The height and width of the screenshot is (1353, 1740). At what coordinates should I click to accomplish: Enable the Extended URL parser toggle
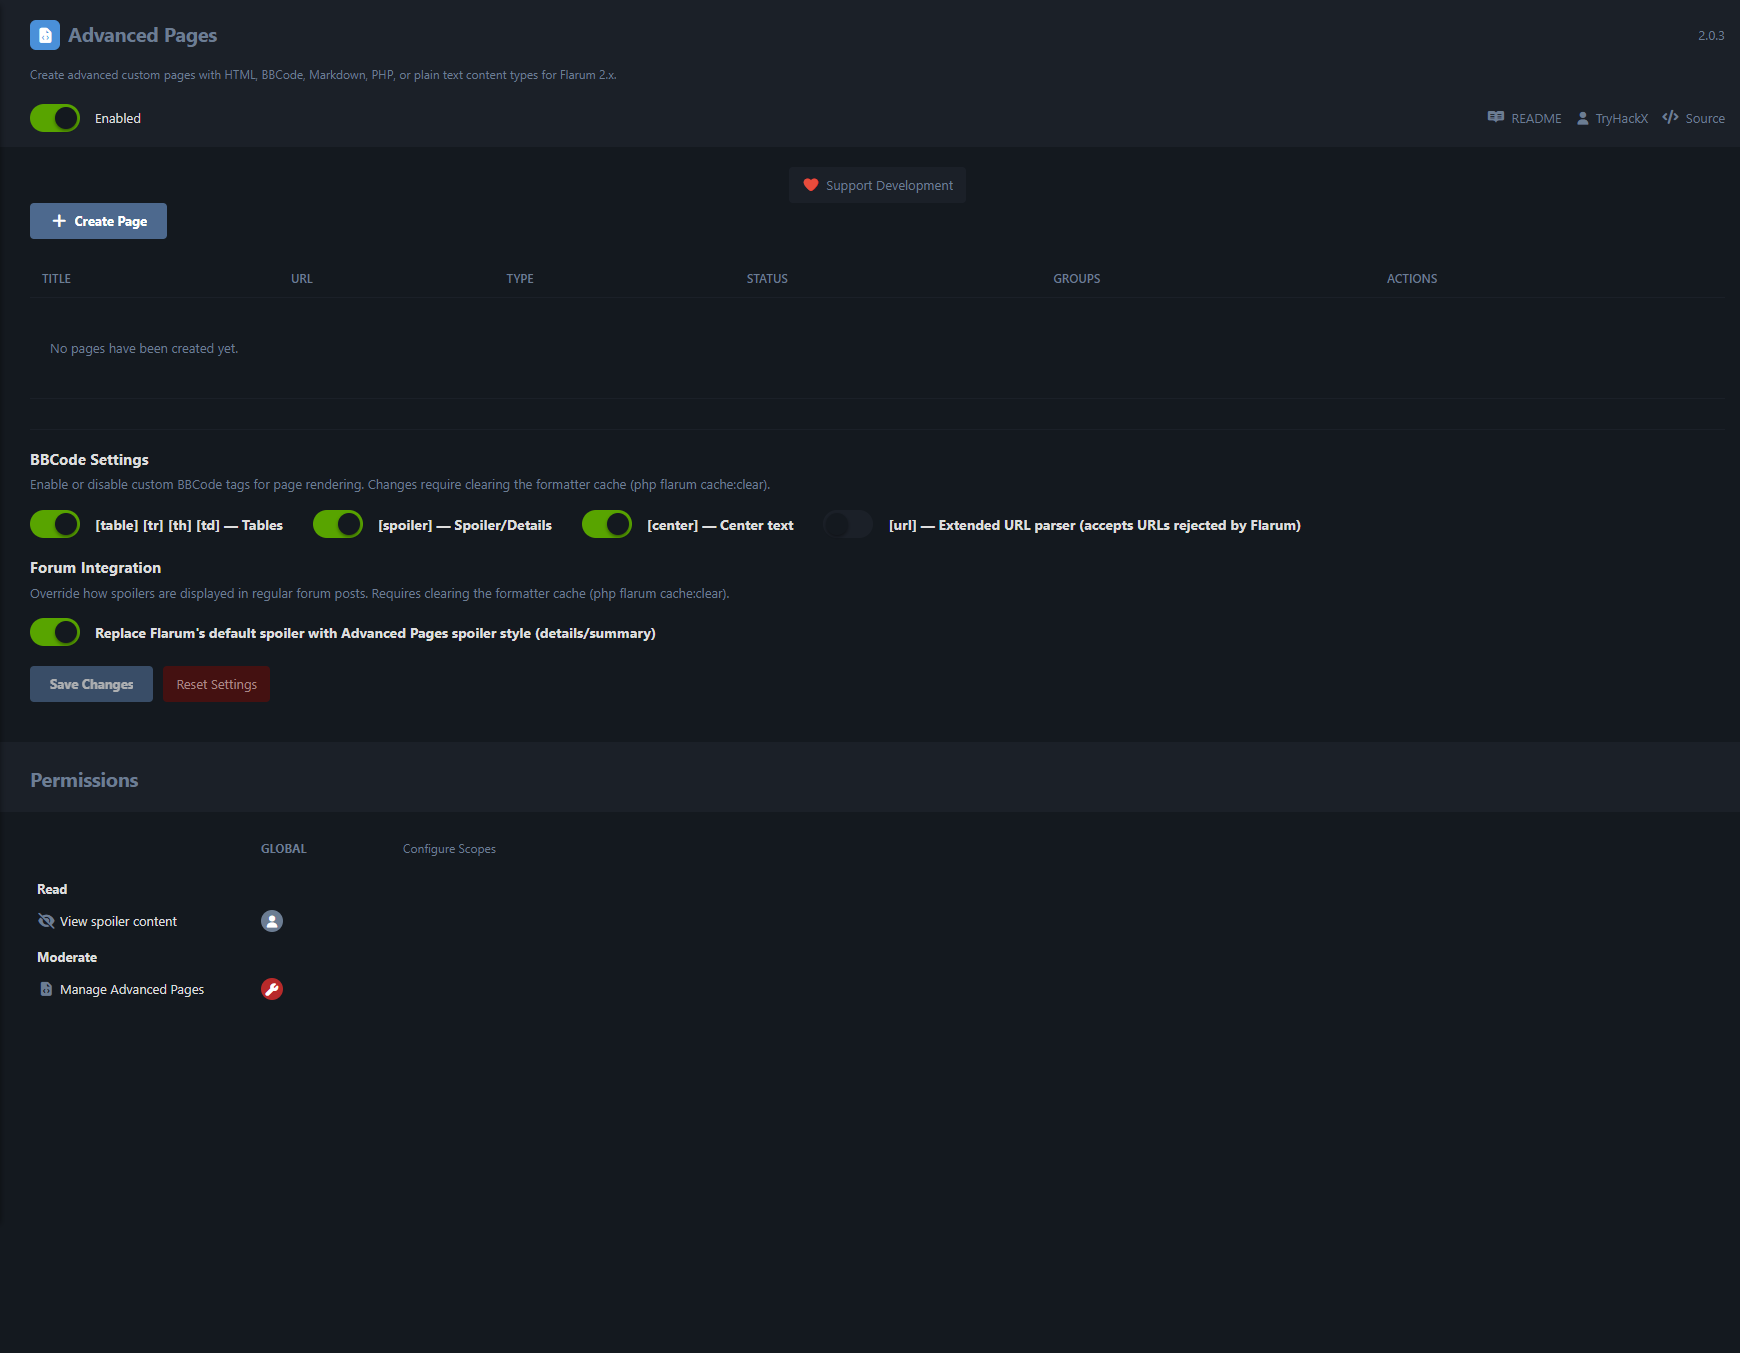(848, 524)
